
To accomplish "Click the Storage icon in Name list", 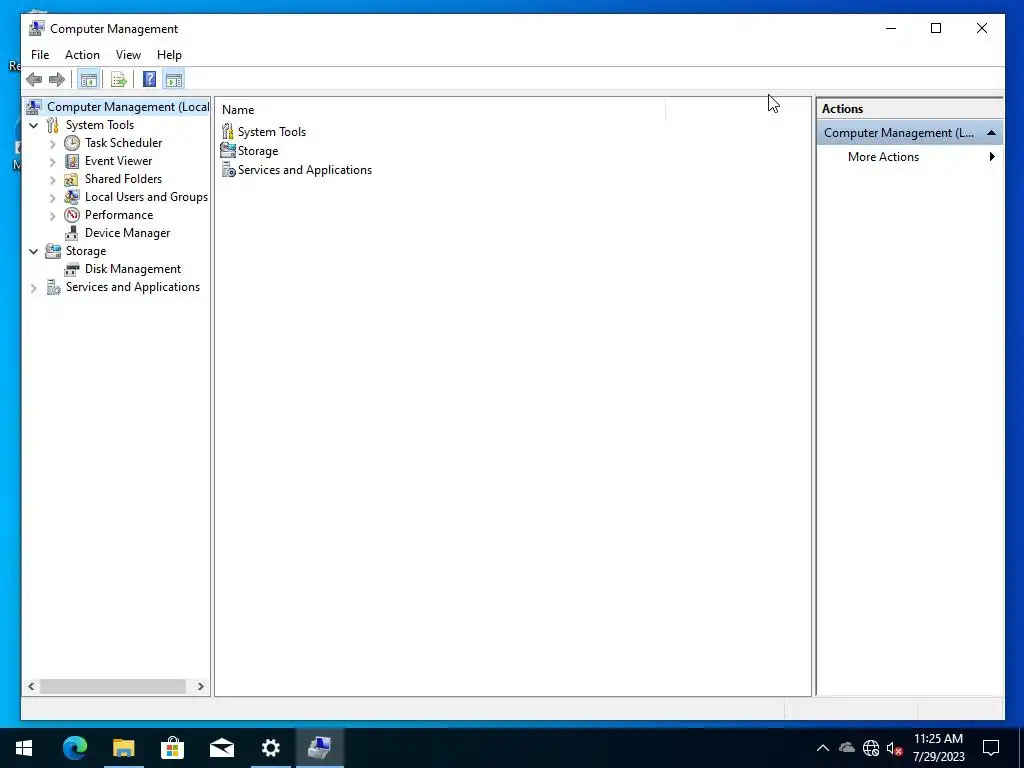I will (228, 151).
